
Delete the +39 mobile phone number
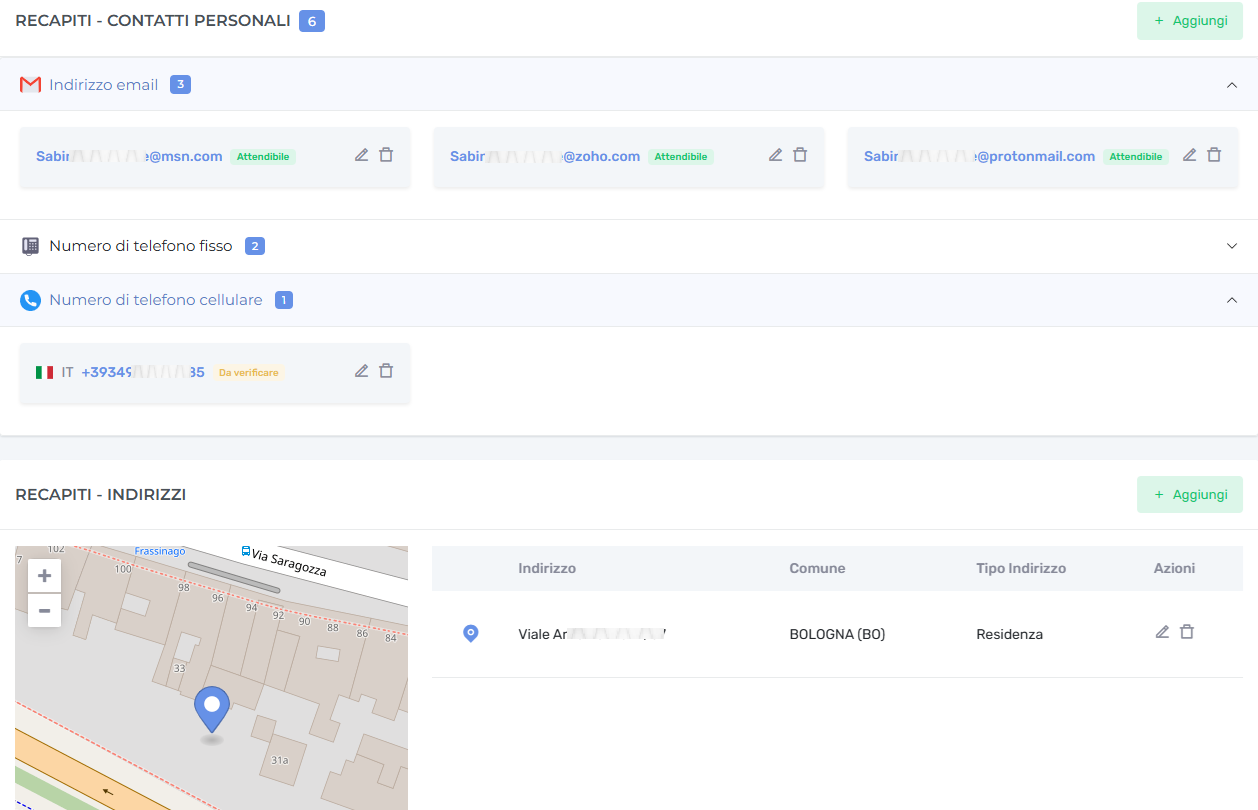pyautogui.click(x=386, y=371)
